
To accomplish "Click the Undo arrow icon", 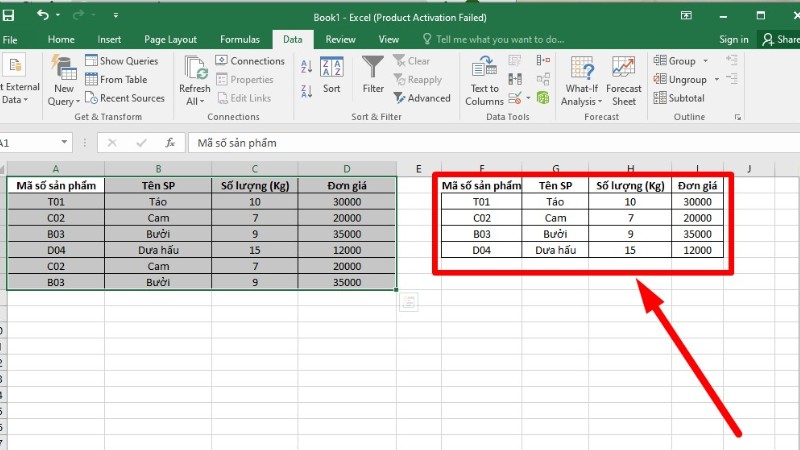I will tap(41, 15).
